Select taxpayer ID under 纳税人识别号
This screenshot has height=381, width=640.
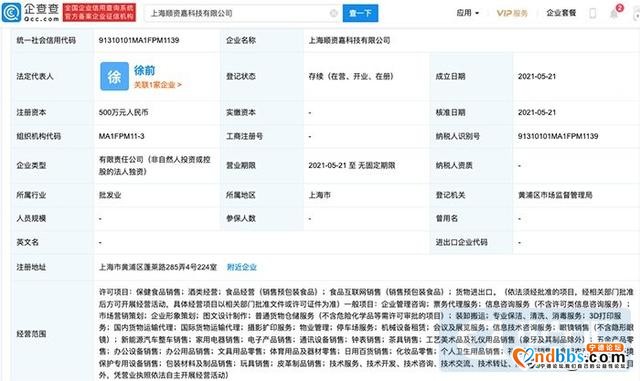[x=558, y=136]
